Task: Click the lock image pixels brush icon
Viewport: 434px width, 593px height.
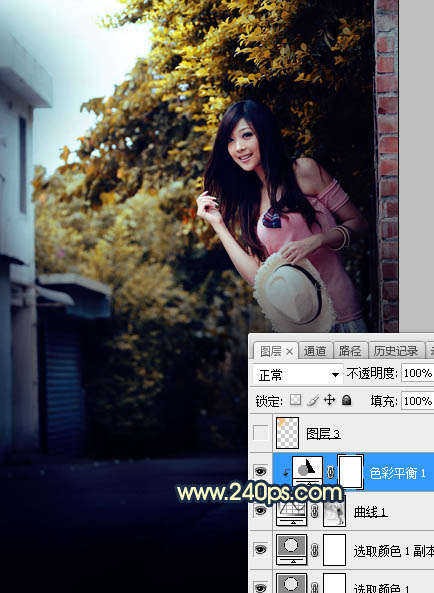Action: tap(313, 400)
